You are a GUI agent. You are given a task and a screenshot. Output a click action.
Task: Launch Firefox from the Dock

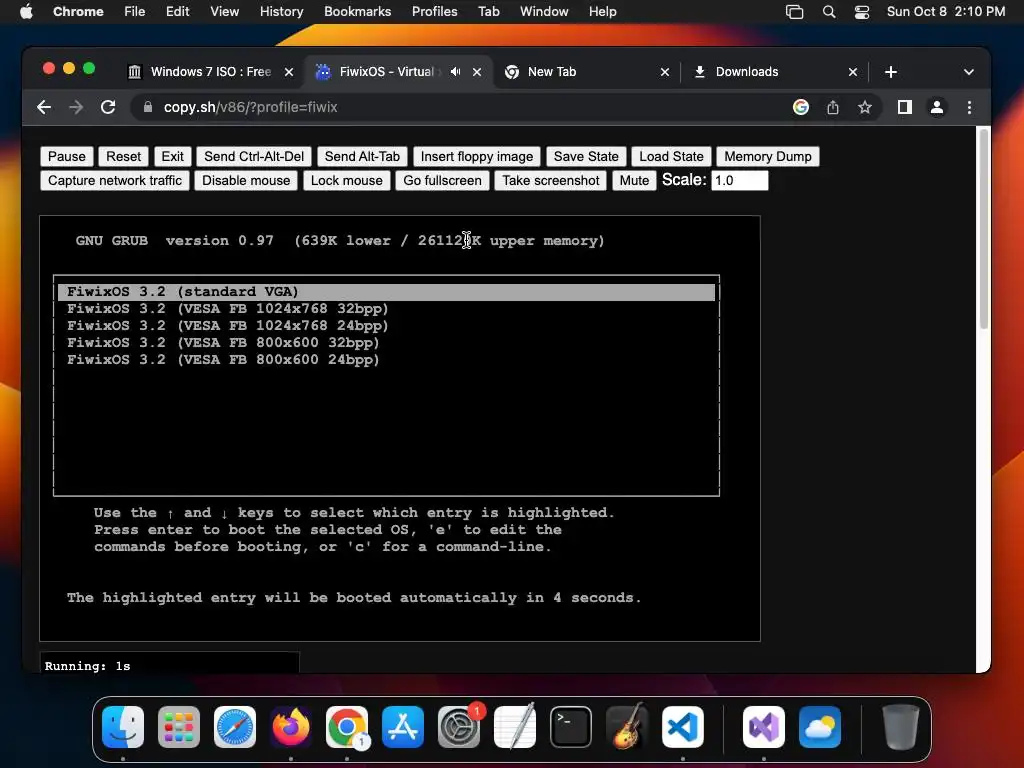point(291,727)
